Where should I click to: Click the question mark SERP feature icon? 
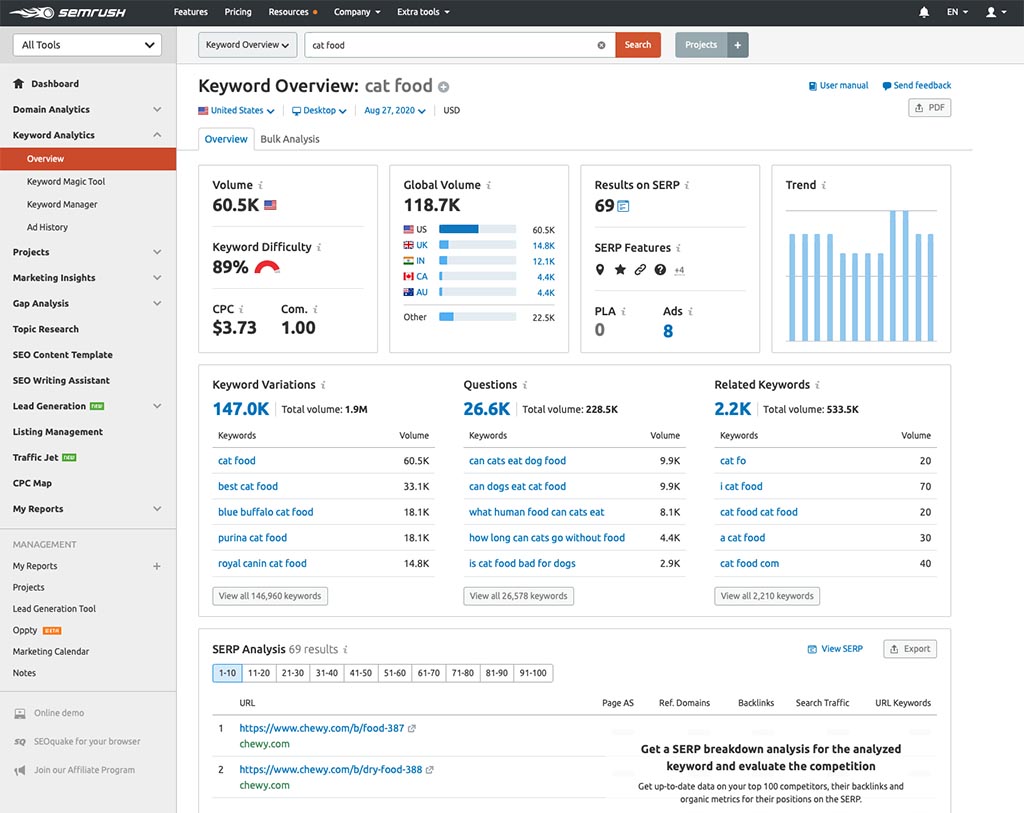660,269
